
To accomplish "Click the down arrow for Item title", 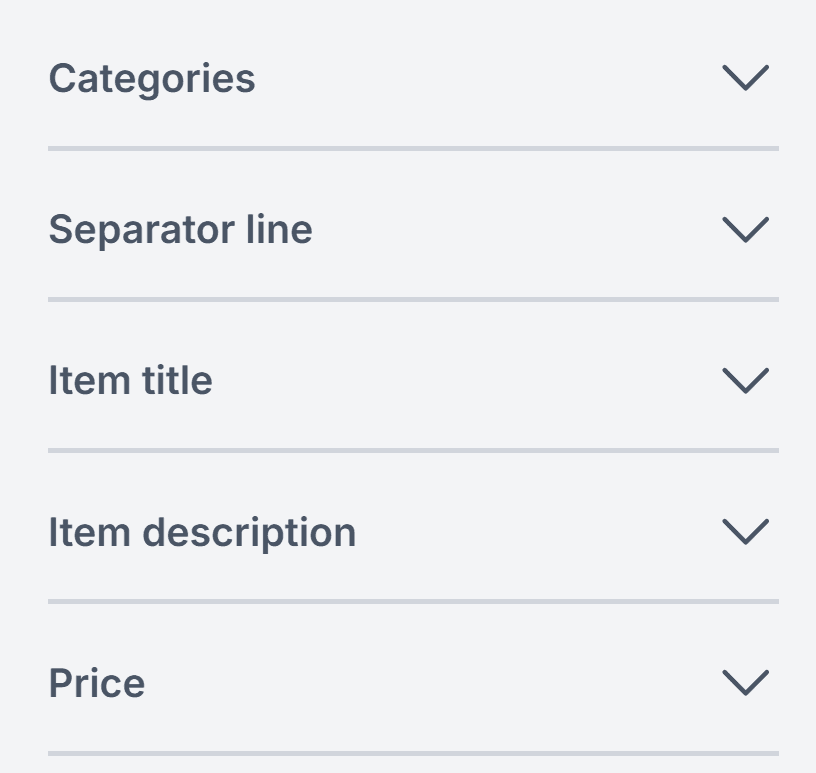I will 745,380.
